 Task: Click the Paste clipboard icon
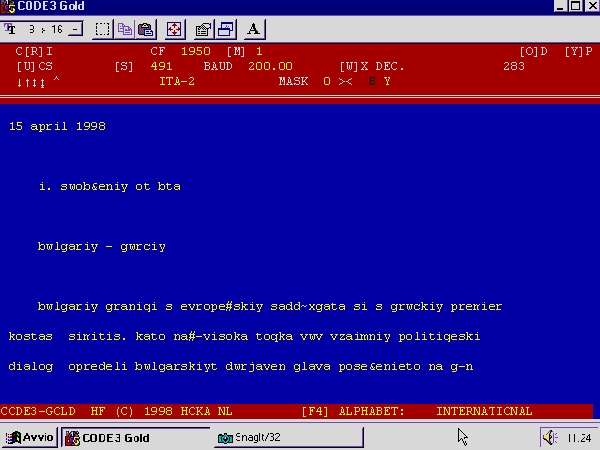pyautogui.click(x=146, y=29)
